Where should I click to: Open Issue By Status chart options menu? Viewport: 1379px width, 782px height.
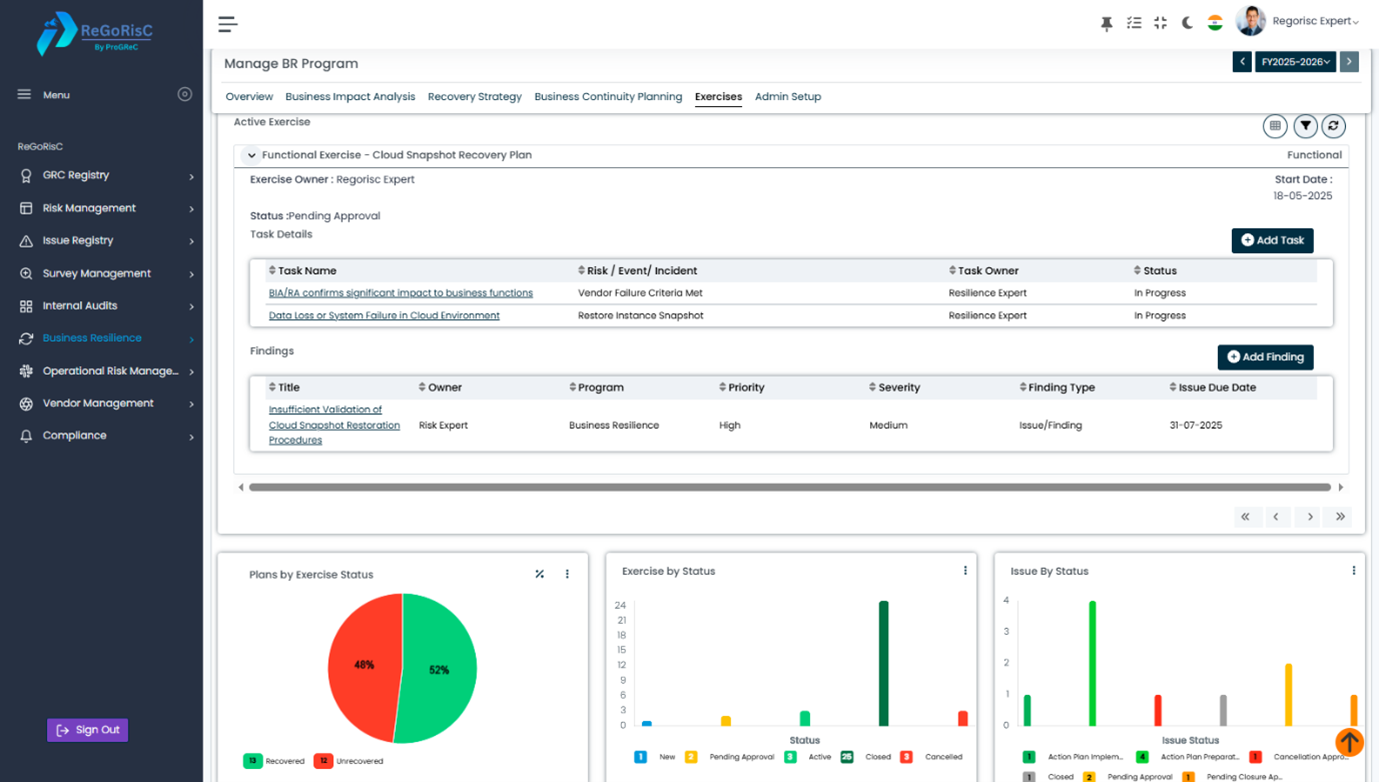point(1354,571)
